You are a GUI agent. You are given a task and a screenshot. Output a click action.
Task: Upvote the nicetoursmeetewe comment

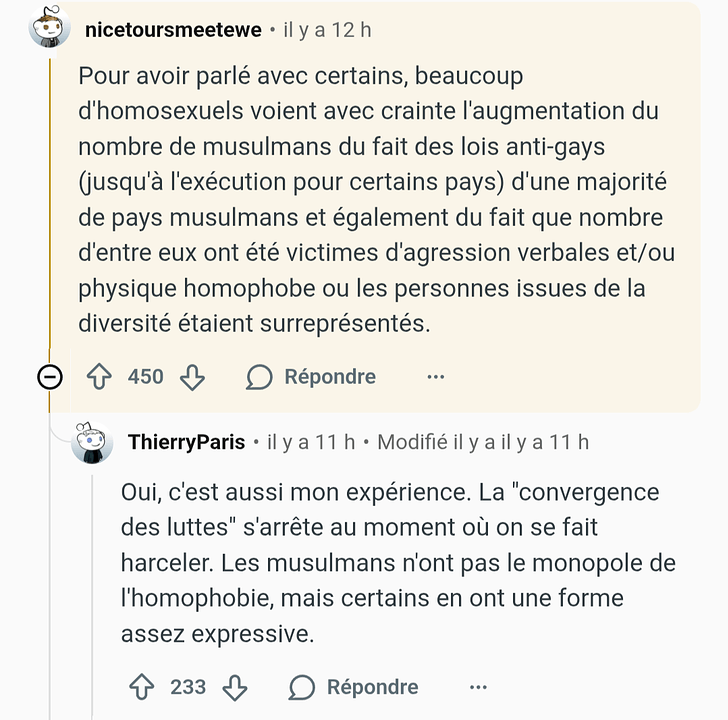[x=98, y=377]
